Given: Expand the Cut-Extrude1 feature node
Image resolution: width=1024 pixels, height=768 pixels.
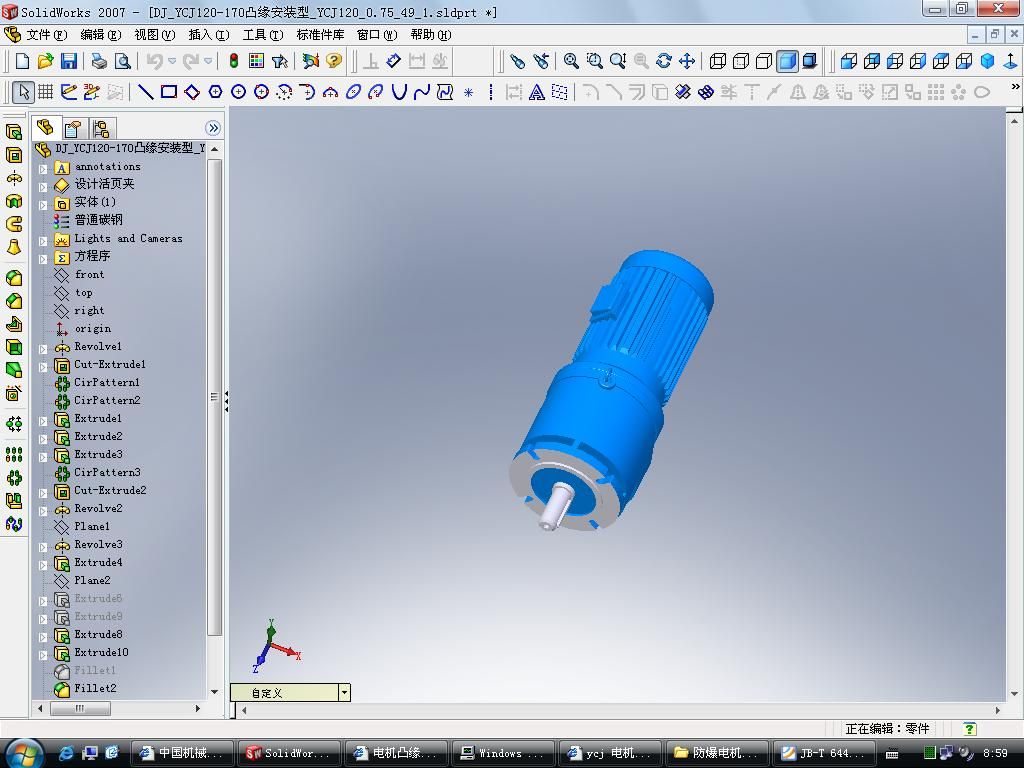Looking at the screenshot, I should click(43, 366).
